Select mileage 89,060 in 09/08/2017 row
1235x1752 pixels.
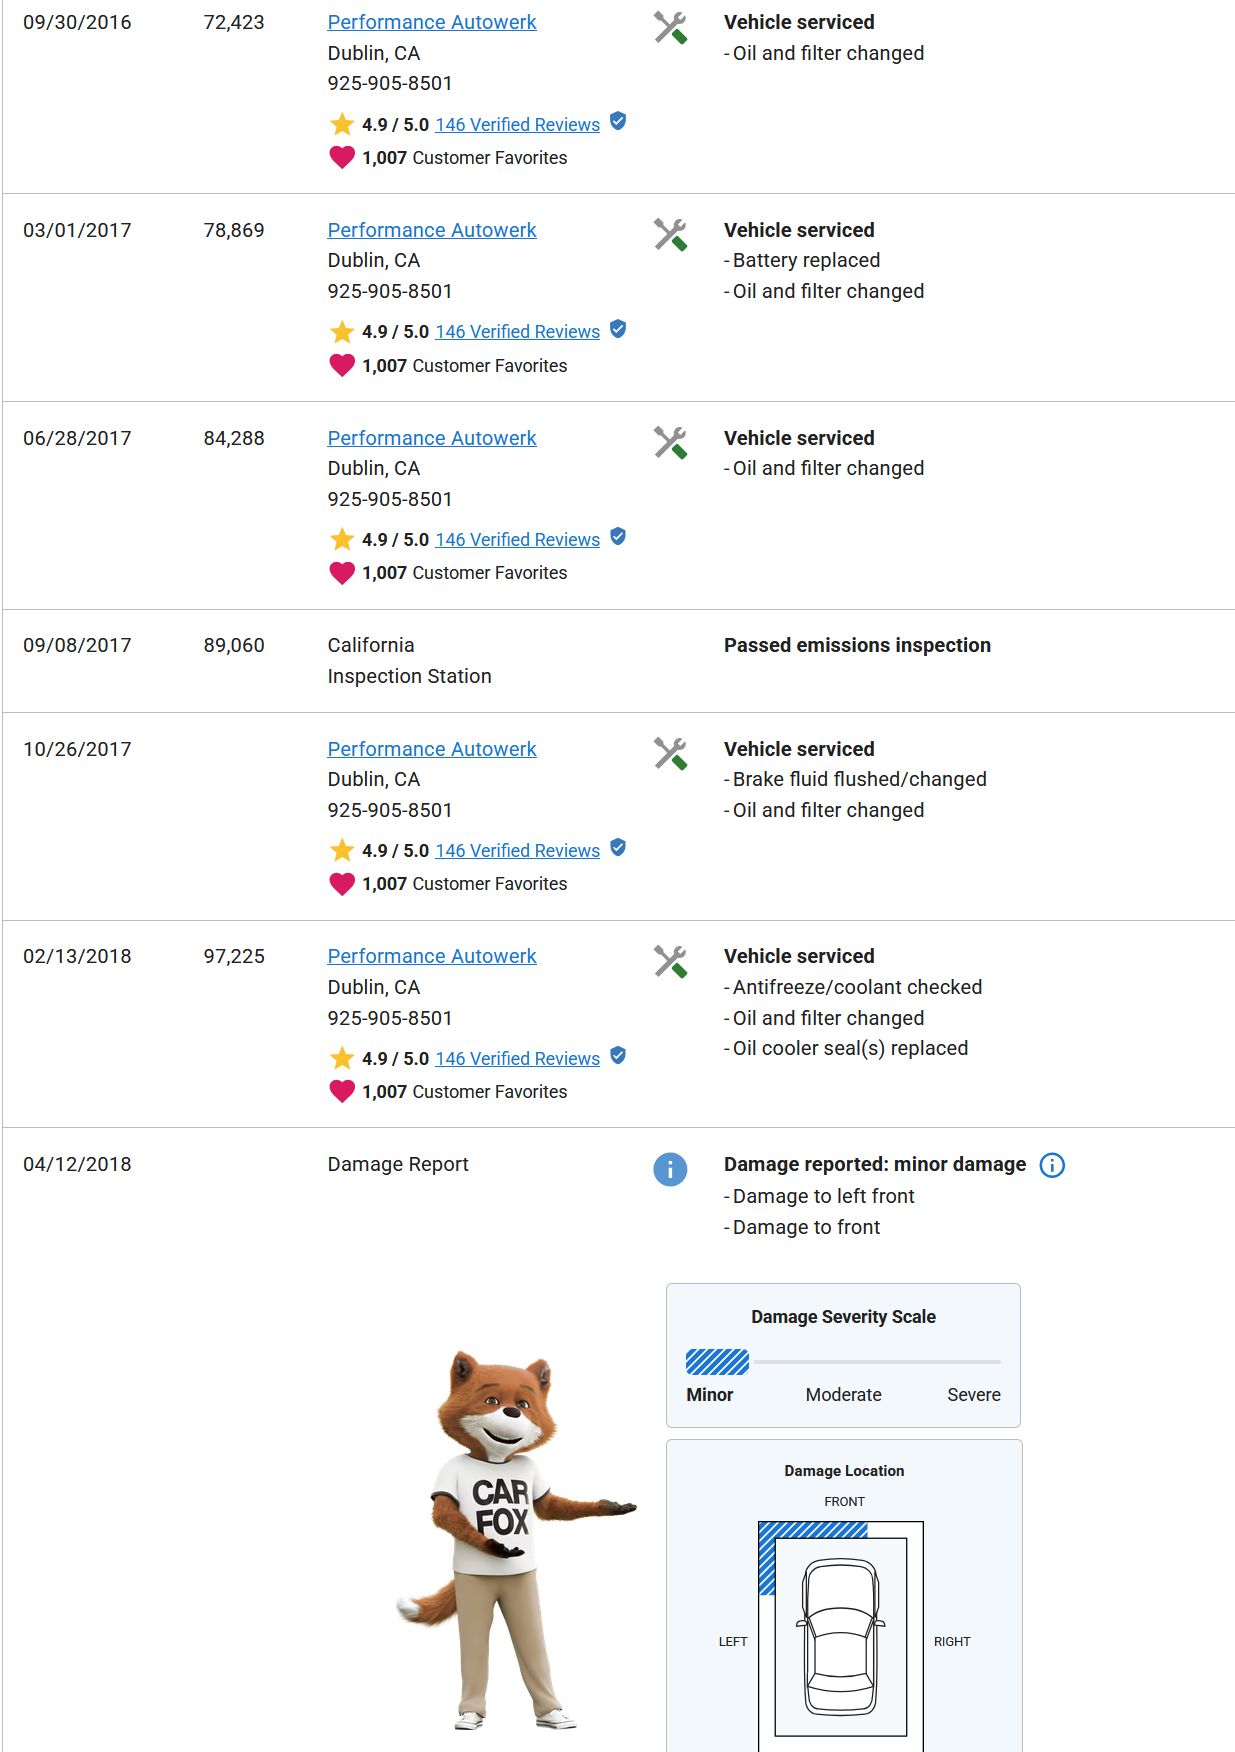(x=234, y=645)
